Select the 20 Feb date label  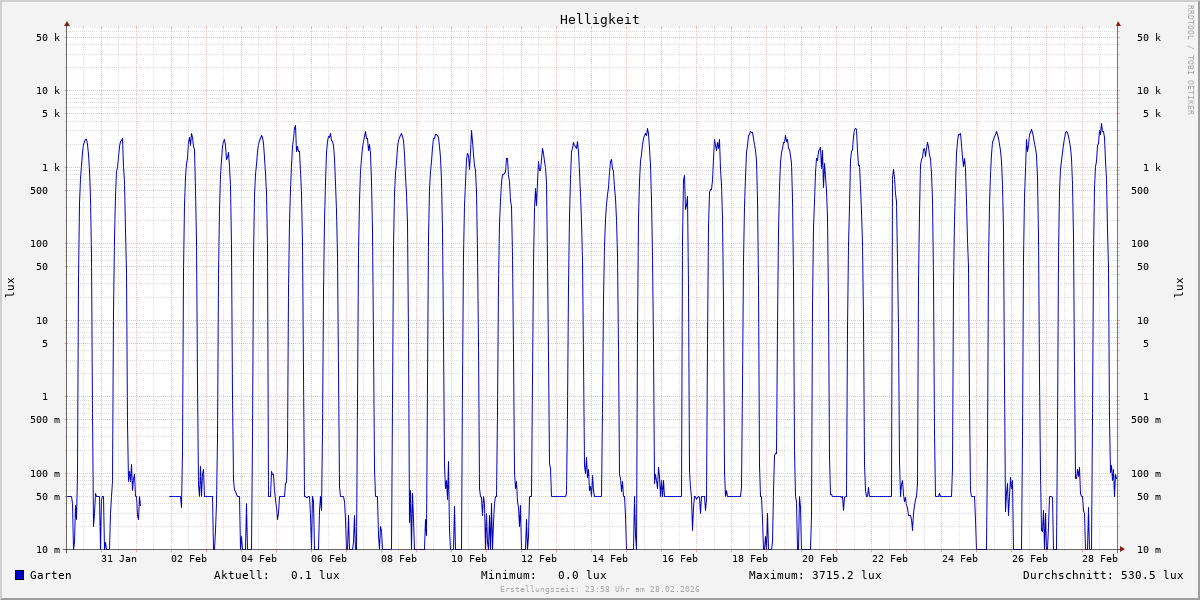pos(820,558)
